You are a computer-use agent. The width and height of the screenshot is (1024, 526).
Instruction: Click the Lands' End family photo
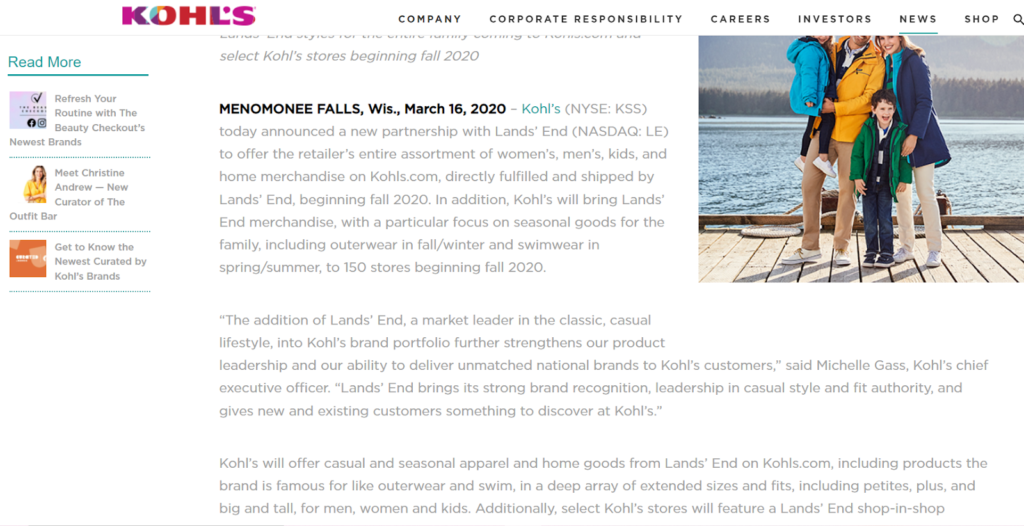tap(860, 158)
